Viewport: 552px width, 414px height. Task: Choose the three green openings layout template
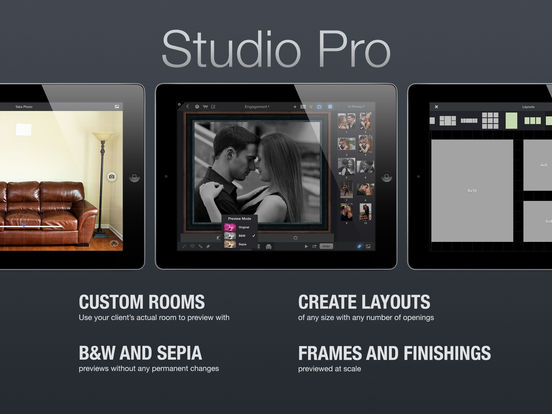click(x=532, y=121)
